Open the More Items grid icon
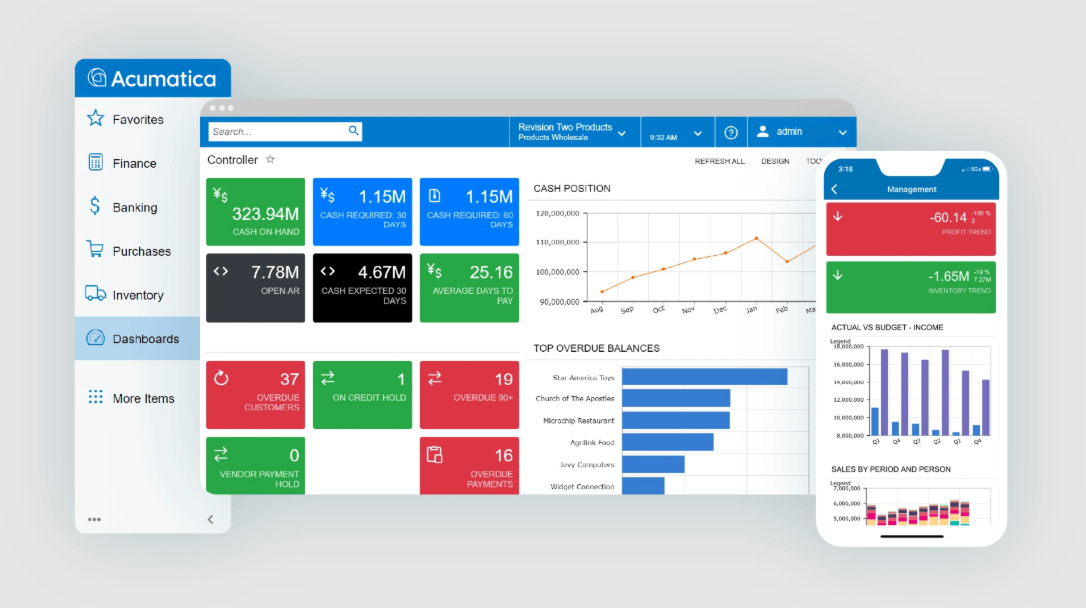1086x608 pixels. point(96,397)
